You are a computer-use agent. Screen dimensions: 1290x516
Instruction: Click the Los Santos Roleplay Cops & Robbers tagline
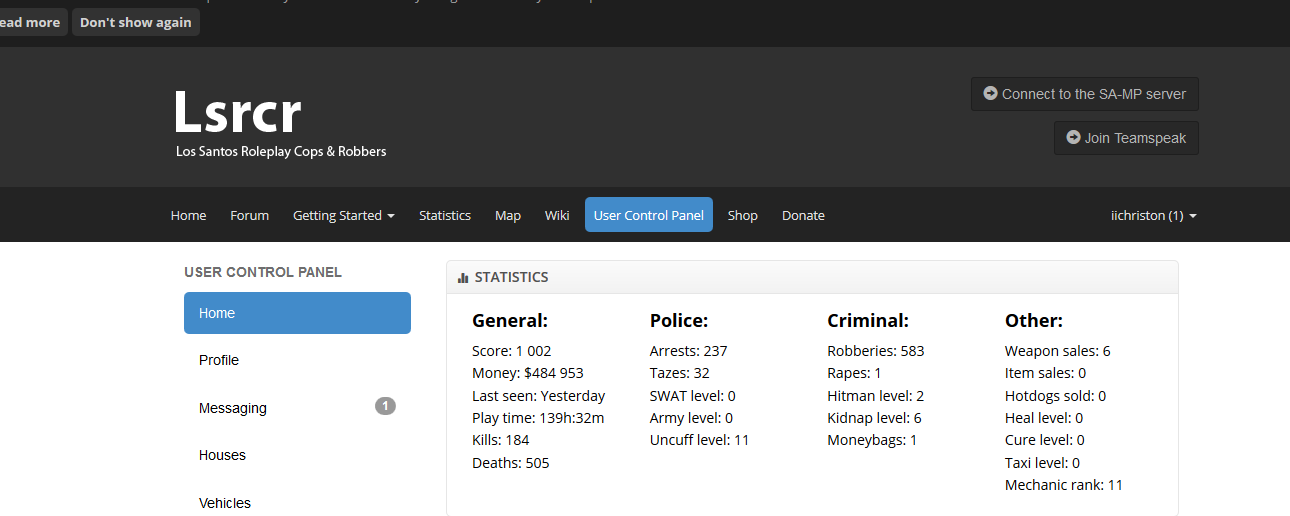[281, 152]
